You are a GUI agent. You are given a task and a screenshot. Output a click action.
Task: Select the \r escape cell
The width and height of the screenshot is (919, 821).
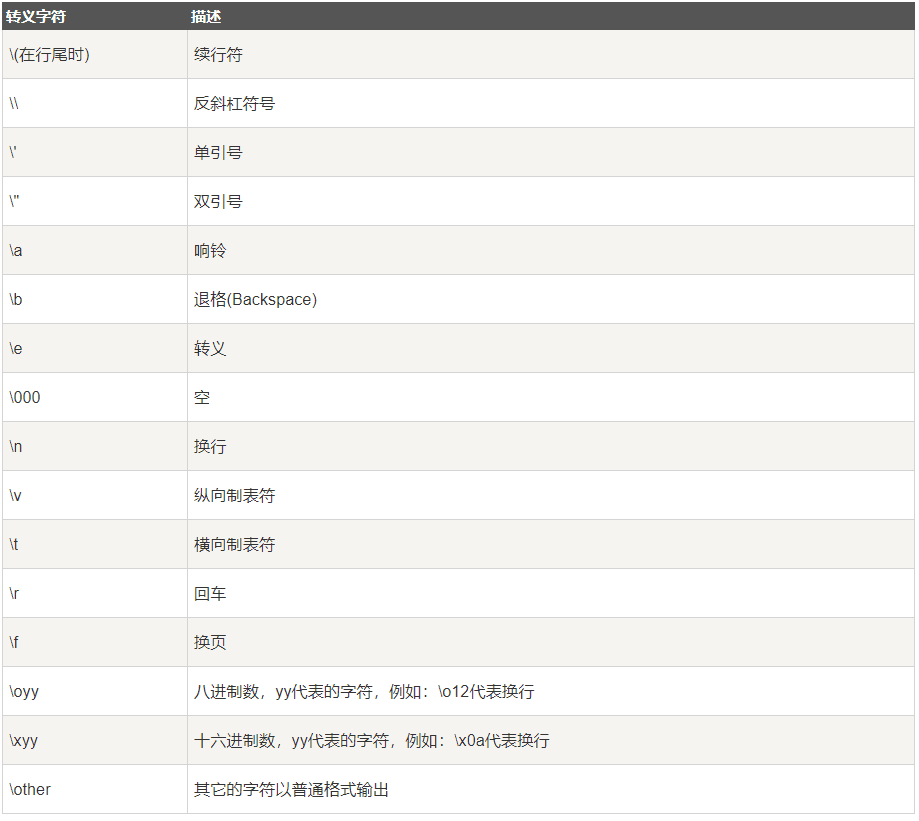pyautogui.click(x=94, y=593)
